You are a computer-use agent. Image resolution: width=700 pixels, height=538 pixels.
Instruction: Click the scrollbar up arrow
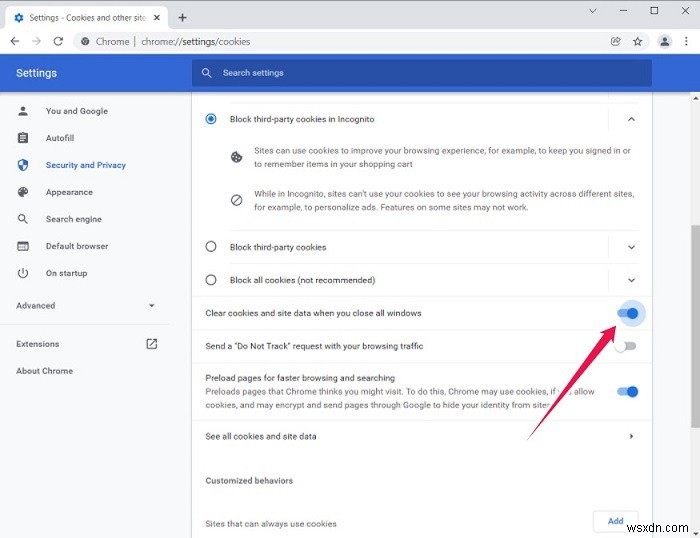(x=695, y=98)
